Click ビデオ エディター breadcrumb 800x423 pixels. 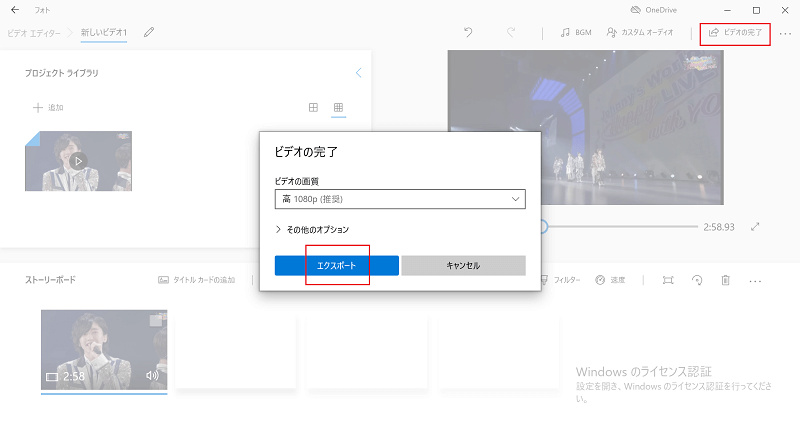coord(34,33)
